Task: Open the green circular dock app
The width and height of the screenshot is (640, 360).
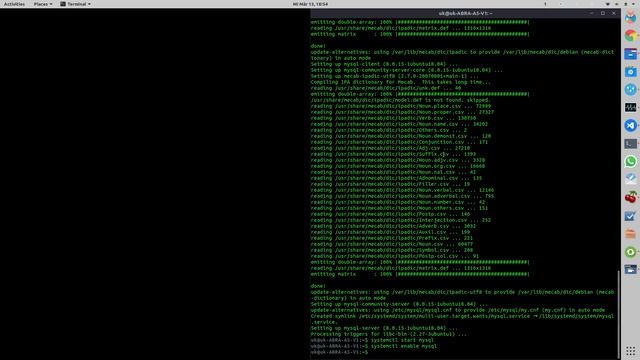Action: pos(630,251)
